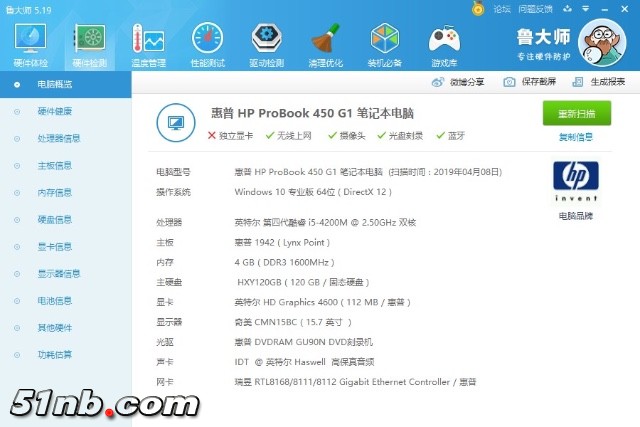Switch to the 硬件检测 tab
The height and width of the screenshot is (427, 640).
click(90, 42)
